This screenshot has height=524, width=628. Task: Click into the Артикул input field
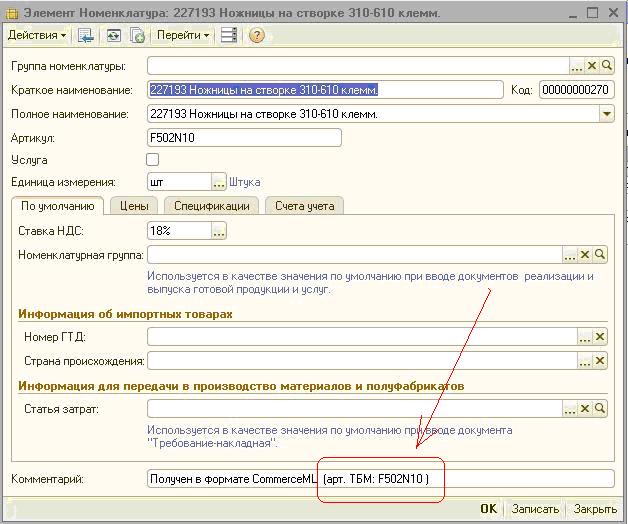[243, 138]
